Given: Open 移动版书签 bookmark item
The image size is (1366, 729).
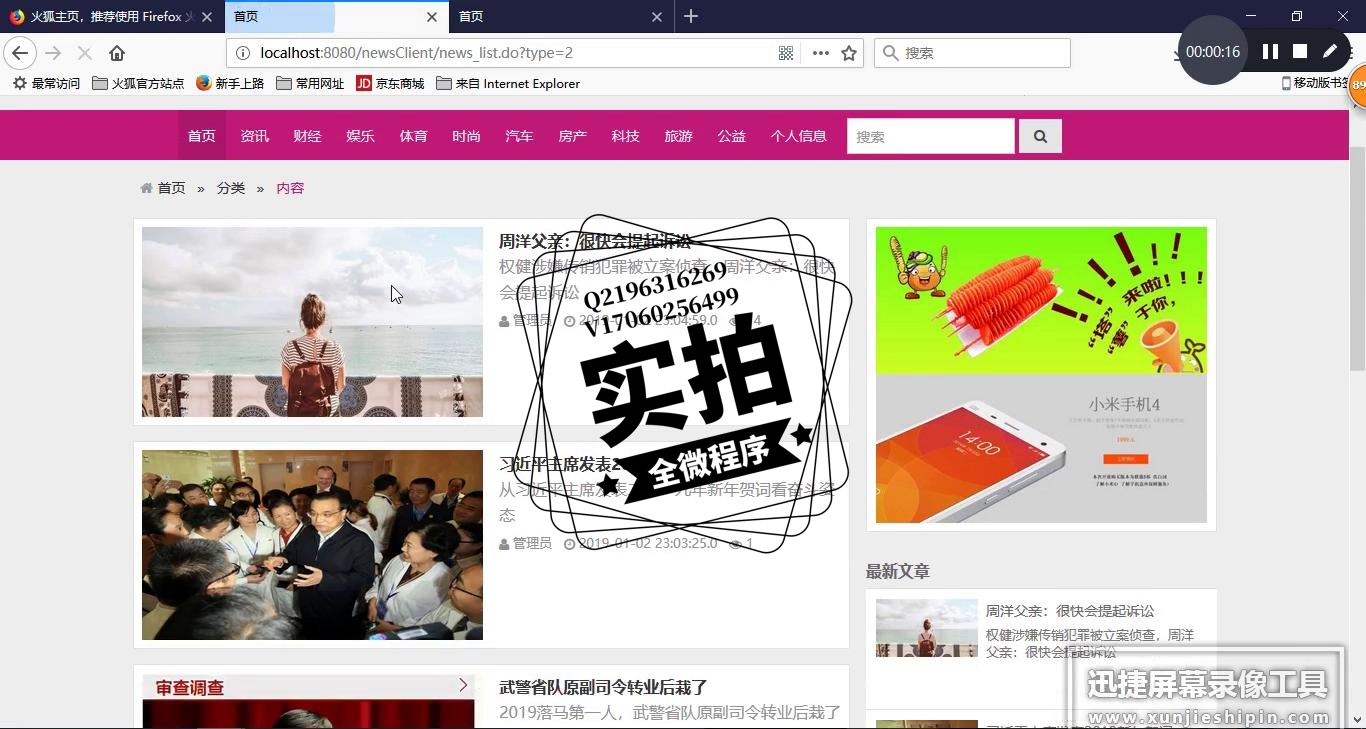Looking at the screenshot, I should 1316,83.
